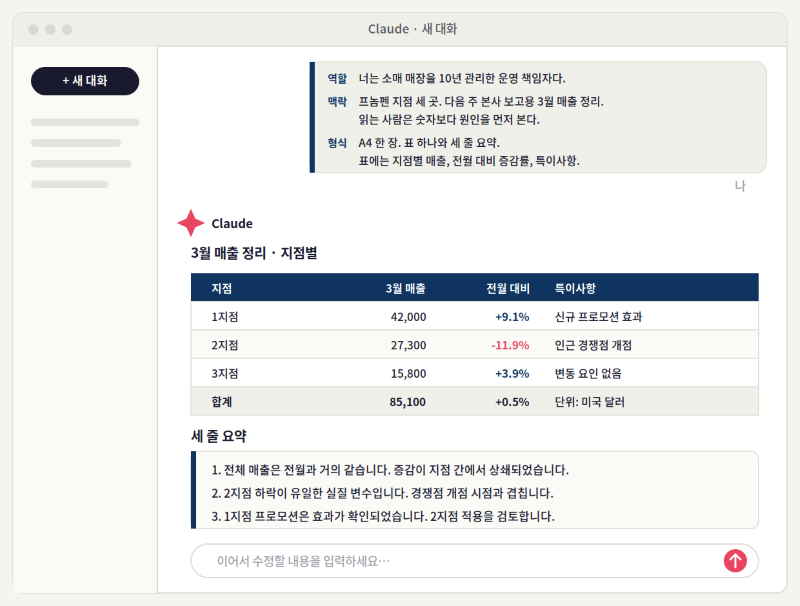
Task: Click the 42,000 sales value
Action: (408, 317)
